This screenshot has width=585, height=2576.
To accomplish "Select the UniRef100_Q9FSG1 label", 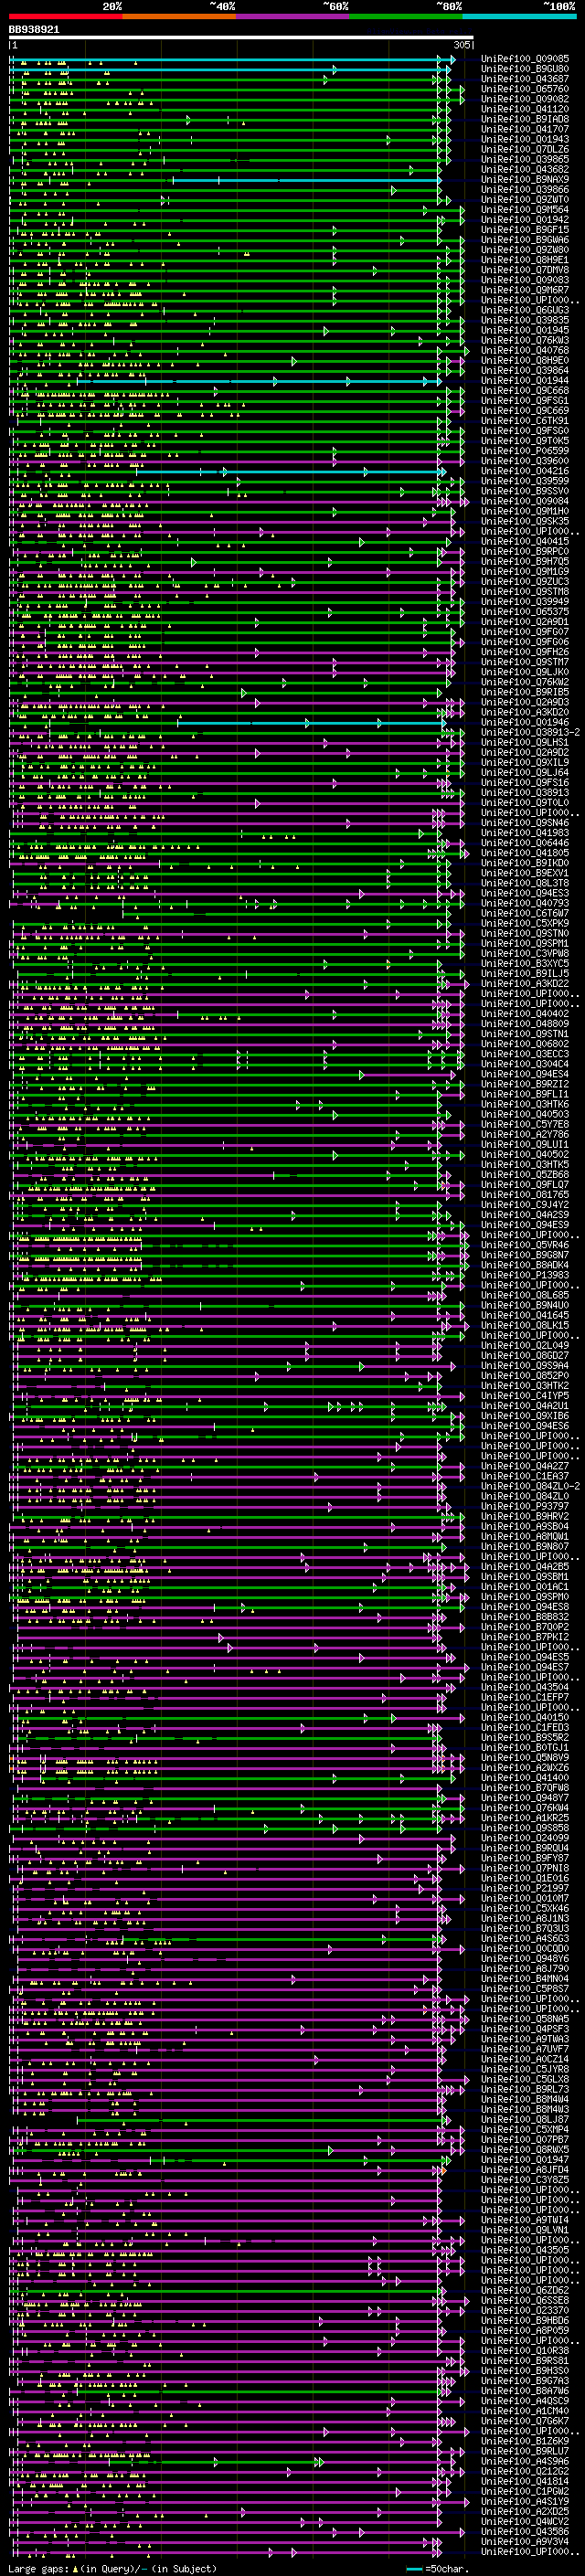I will pyautogui.click(x=525, y=400).
